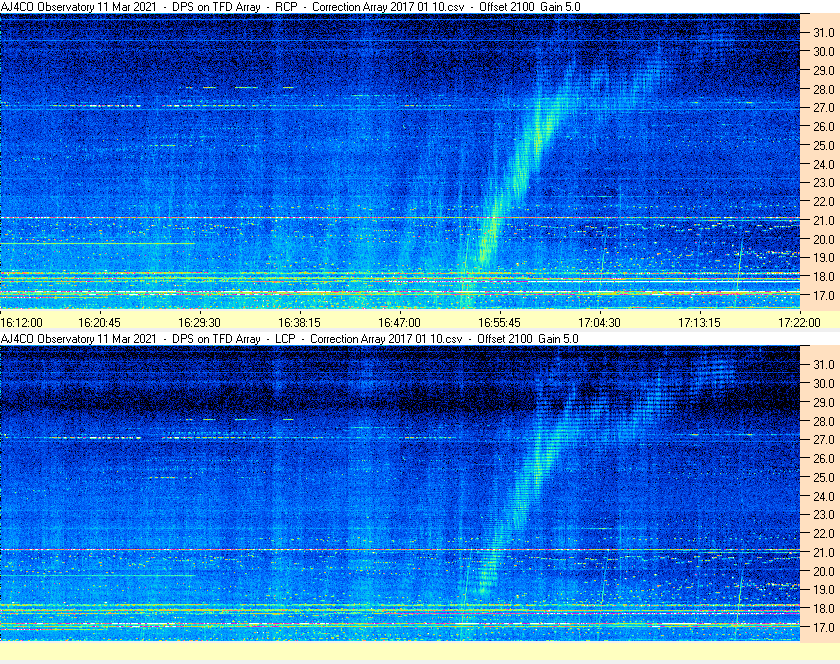This screenshot has width=840, height=664.
Task: Click the 31.0 frequency label on the RCP axis
Action: 824,33
